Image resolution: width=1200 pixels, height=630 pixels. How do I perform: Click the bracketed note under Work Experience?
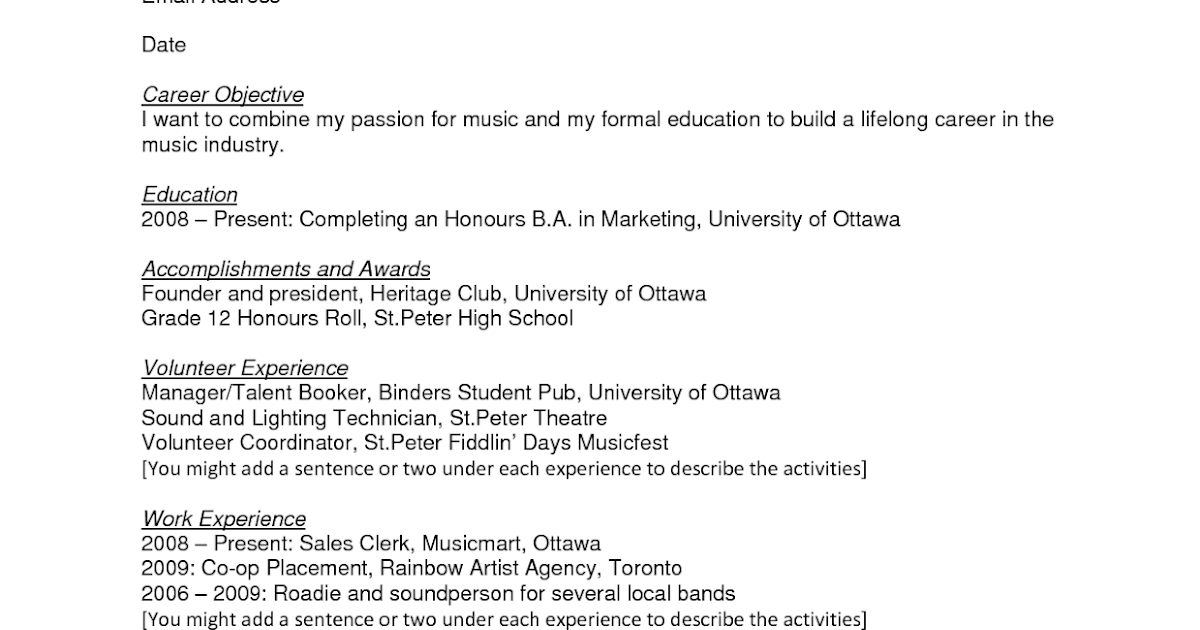click(504, 619)
